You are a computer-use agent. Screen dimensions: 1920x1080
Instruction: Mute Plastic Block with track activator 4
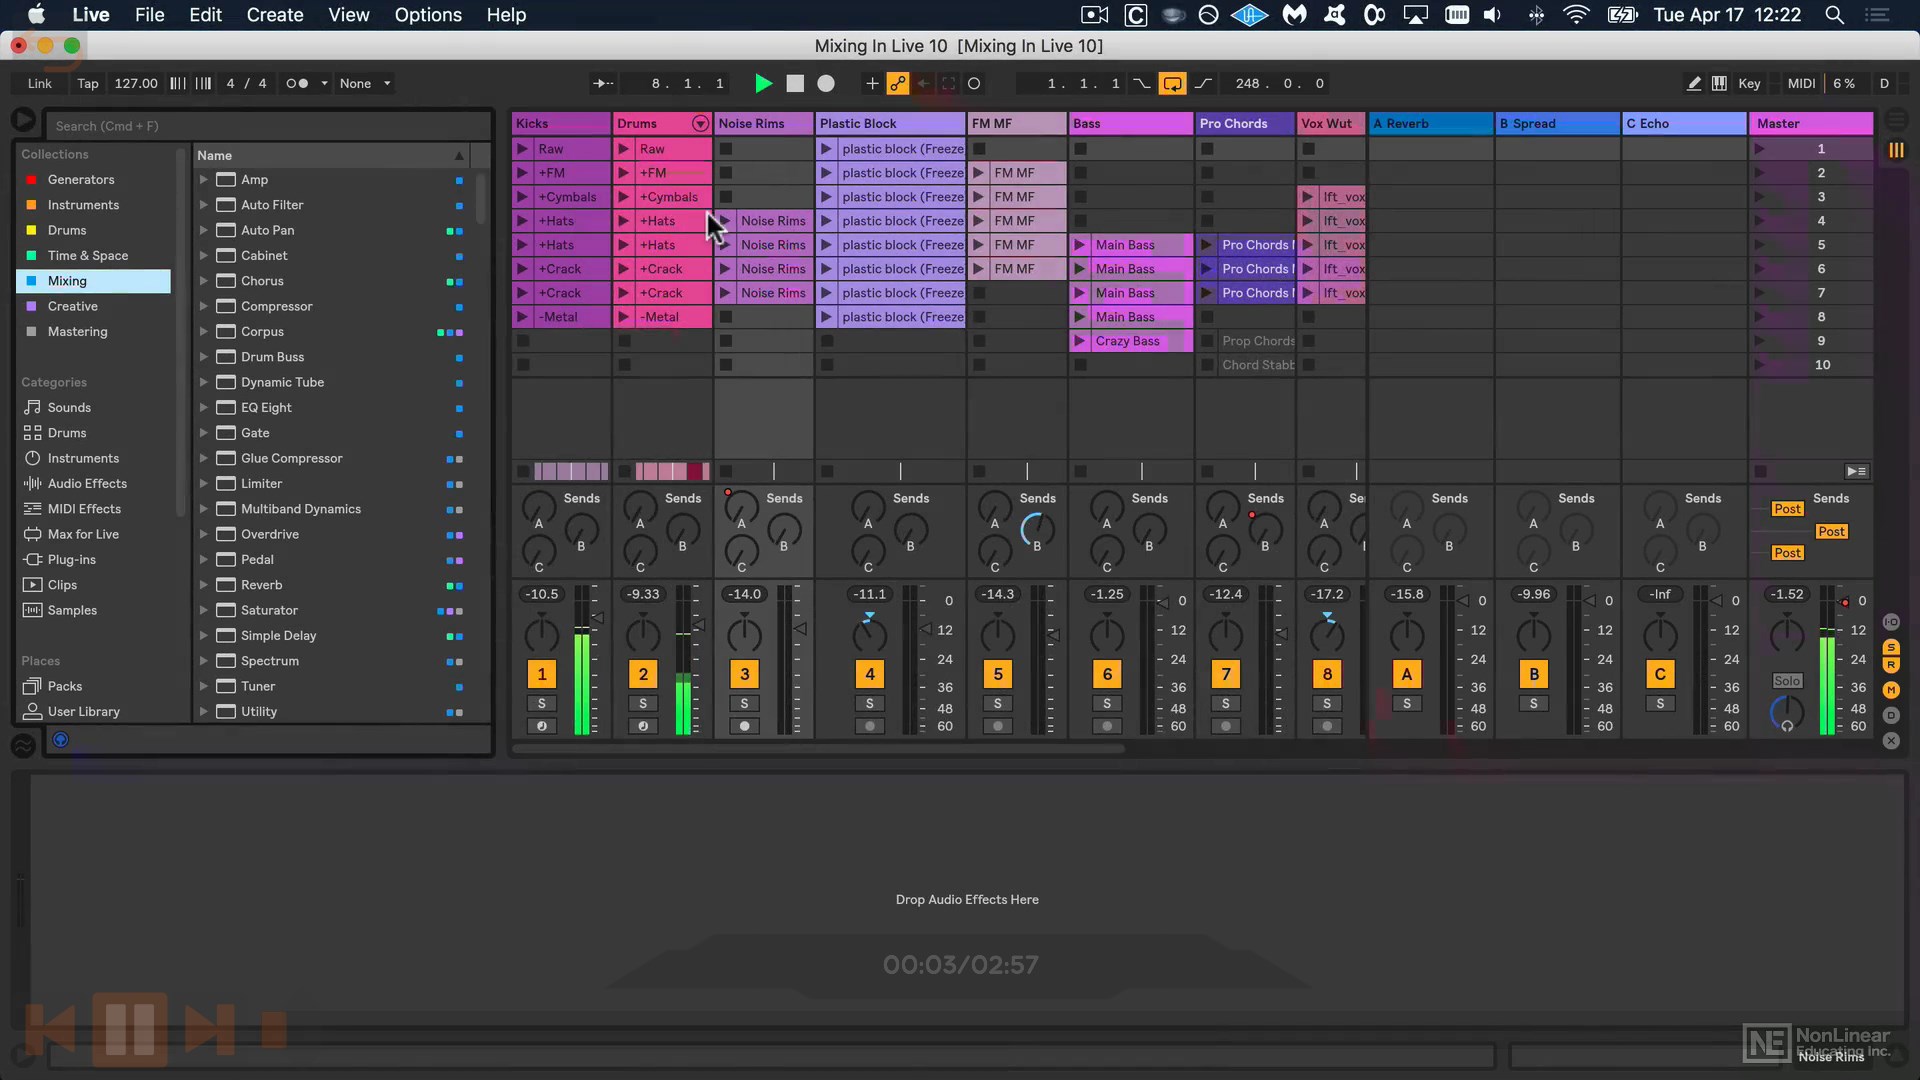point(870,674)
